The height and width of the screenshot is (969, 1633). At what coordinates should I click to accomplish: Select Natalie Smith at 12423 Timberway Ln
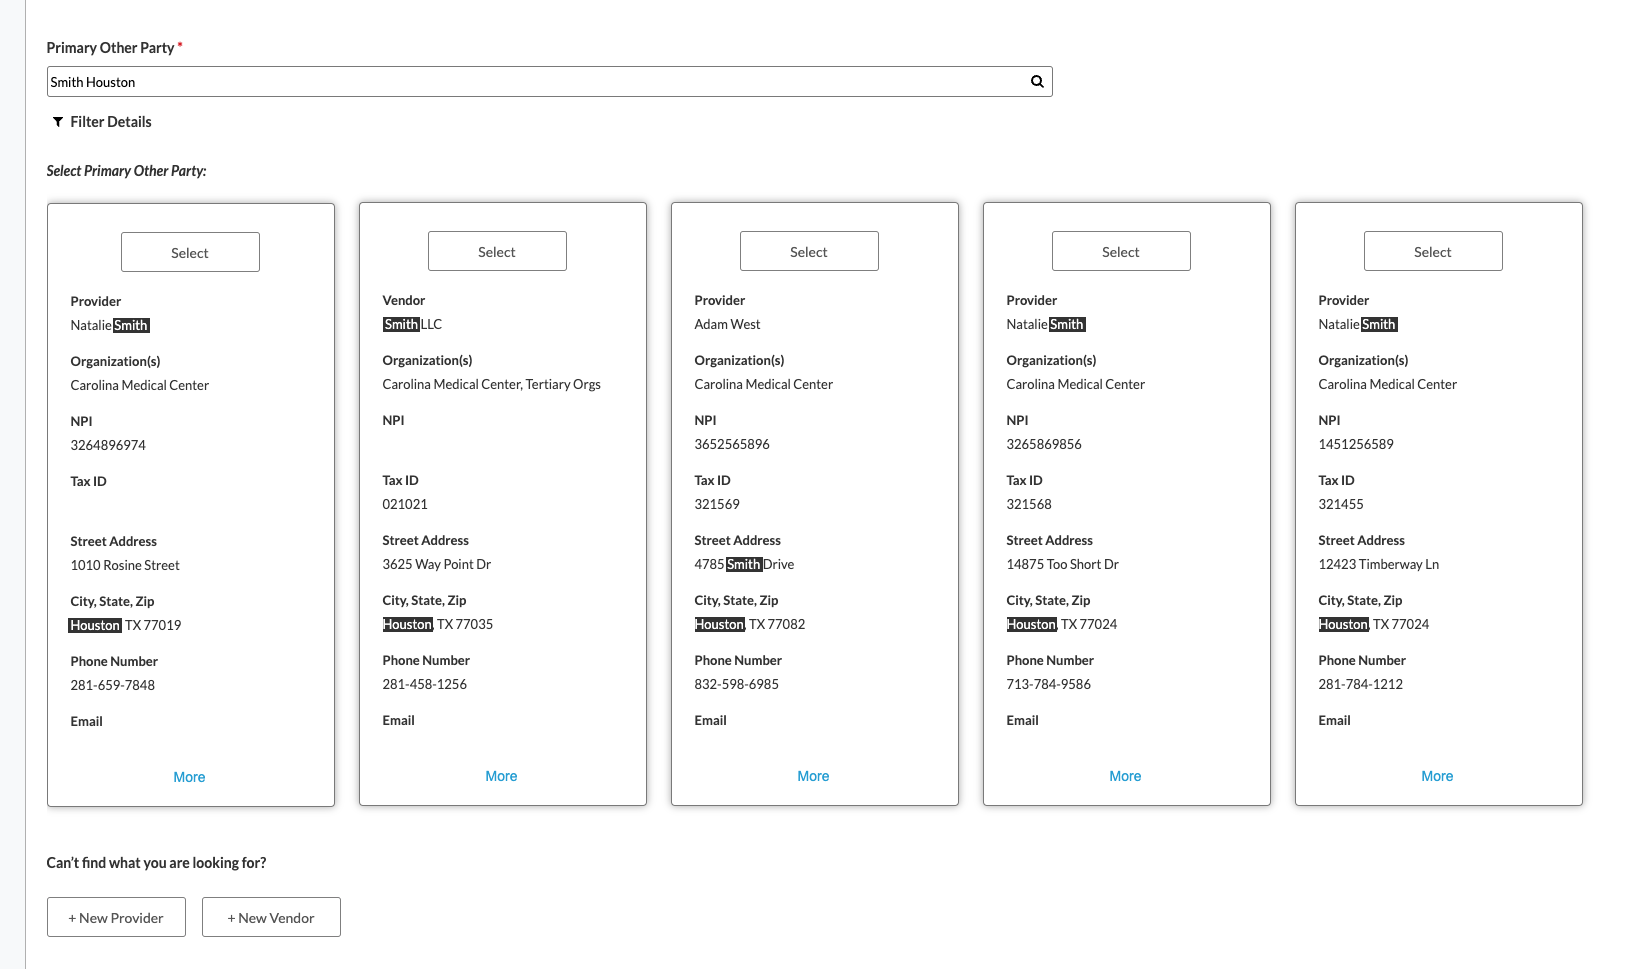click(1432, 250)
